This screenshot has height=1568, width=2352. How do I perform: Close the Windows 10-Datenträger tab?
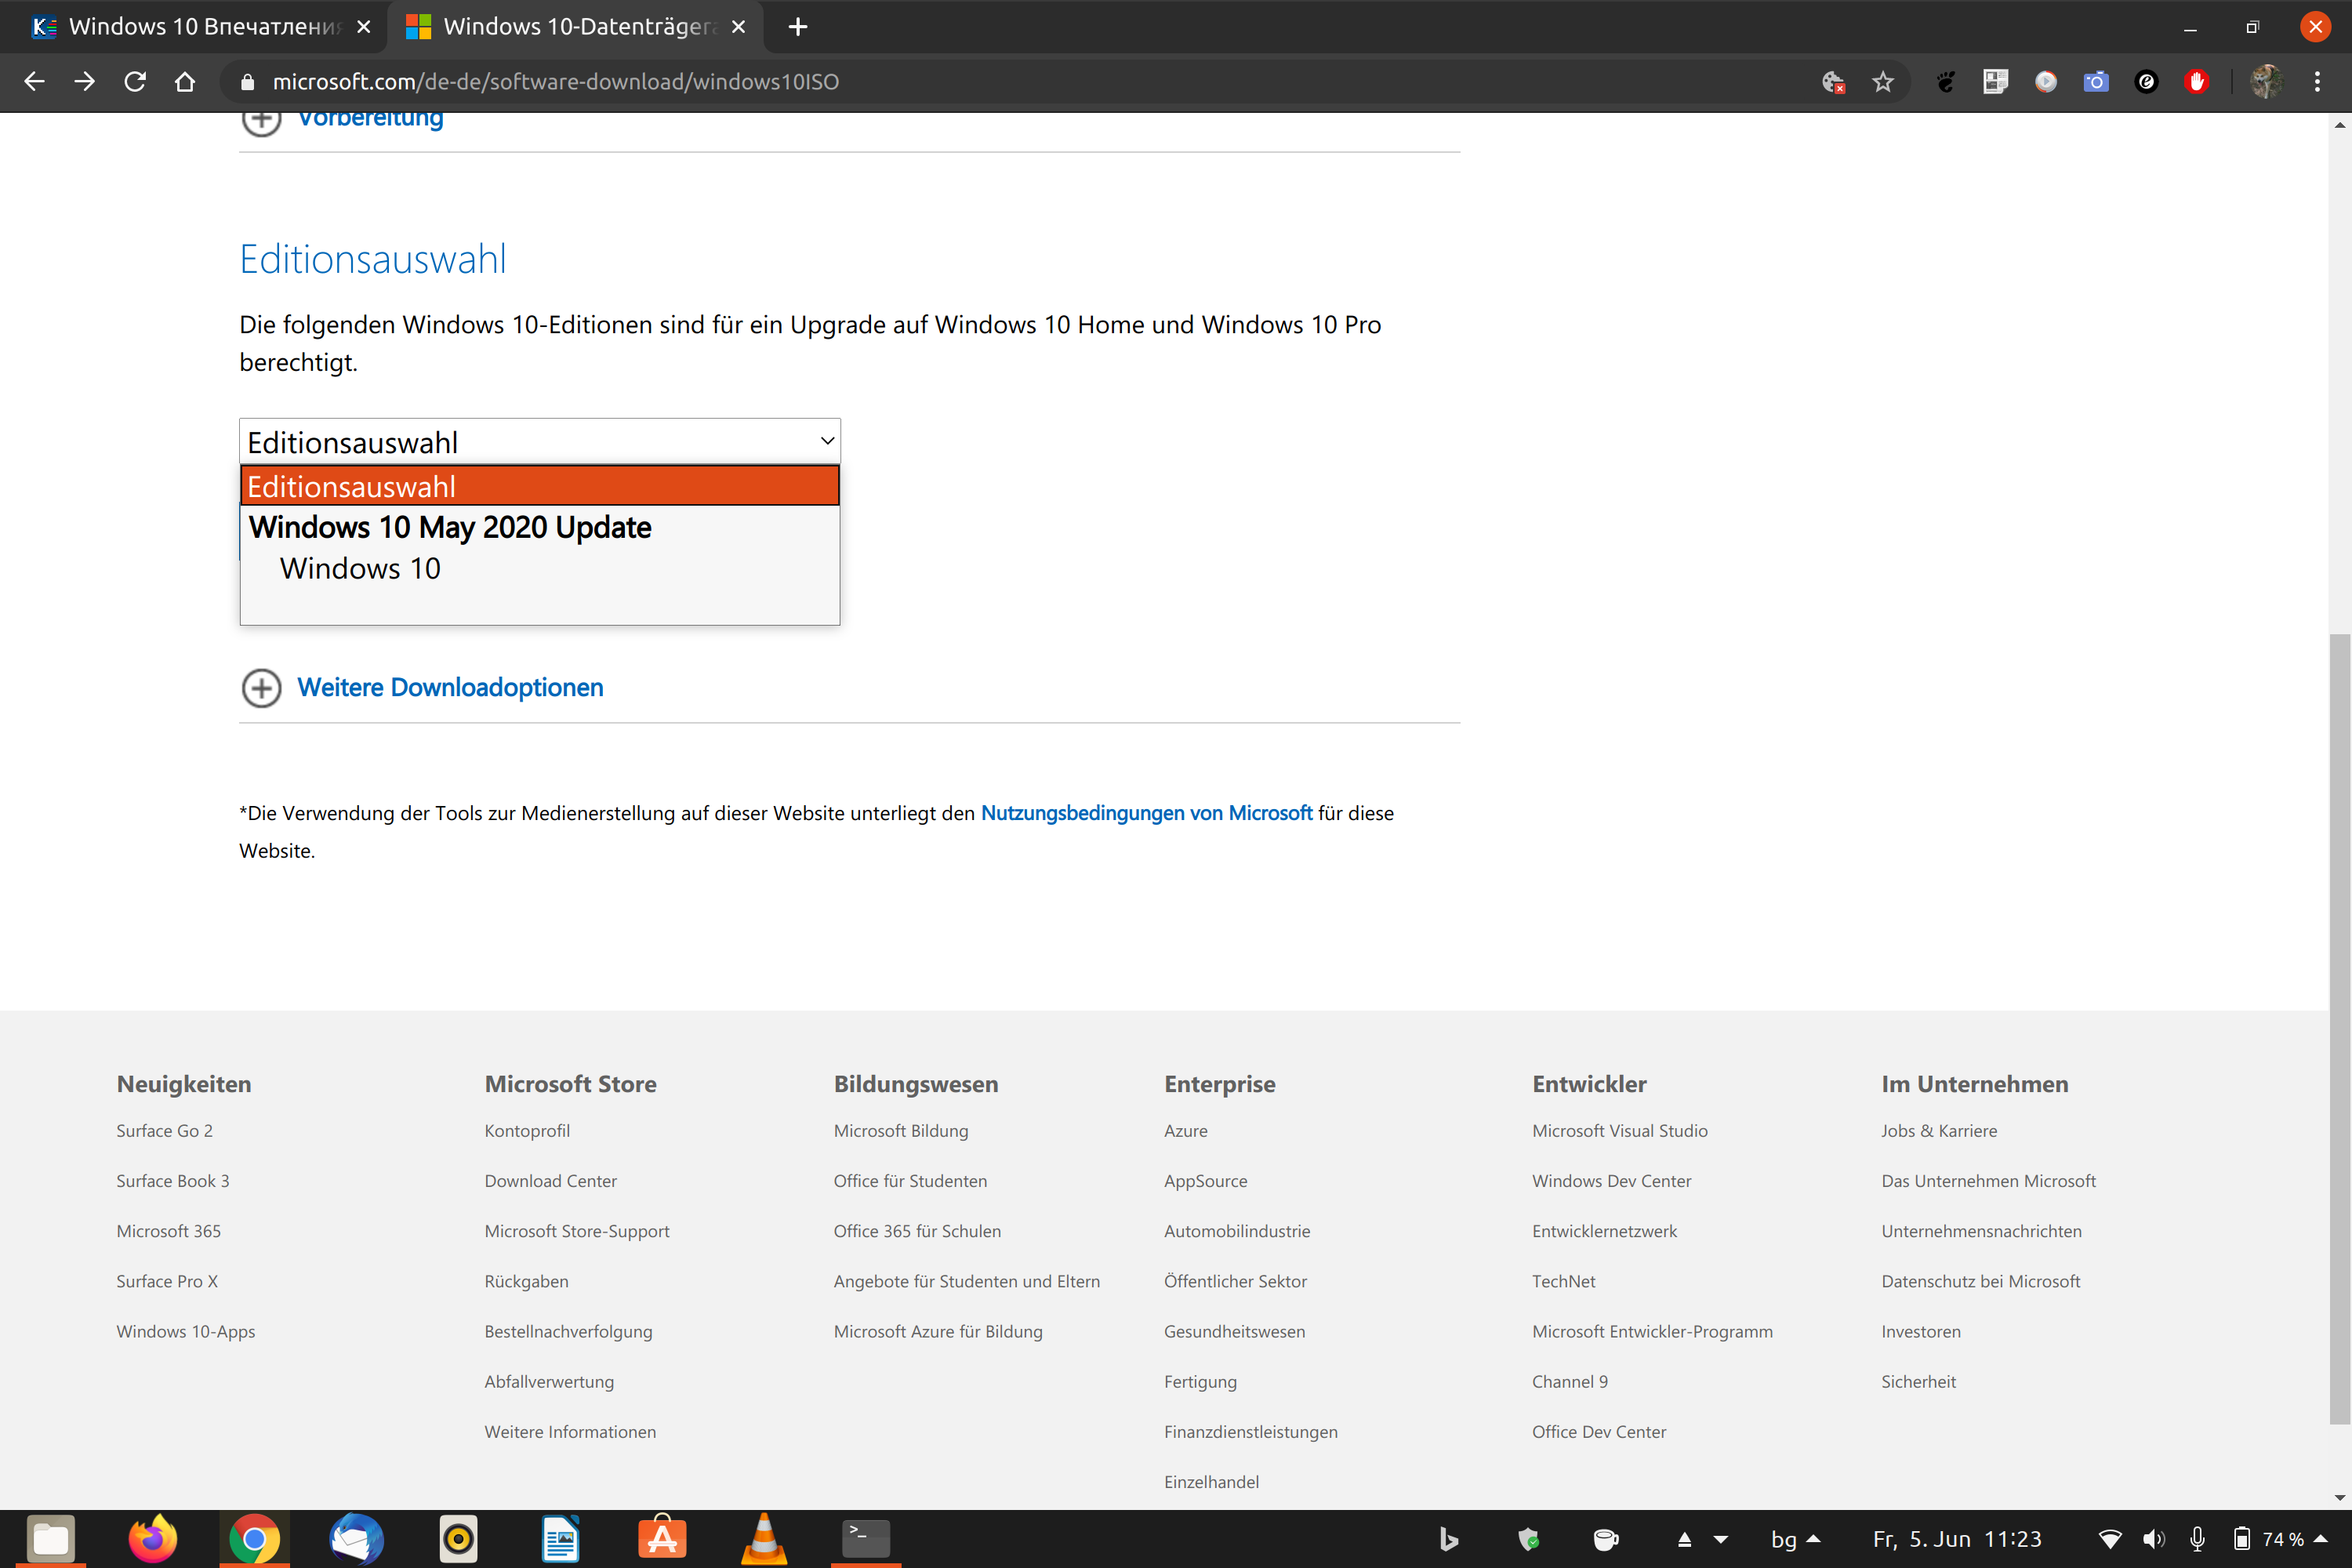pyautogui.click(x=739, y=27)
